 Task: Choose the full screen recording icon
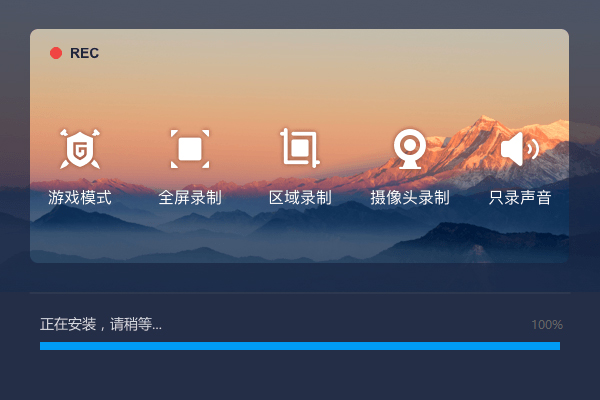pyautogui.click(x=190, y=149)
